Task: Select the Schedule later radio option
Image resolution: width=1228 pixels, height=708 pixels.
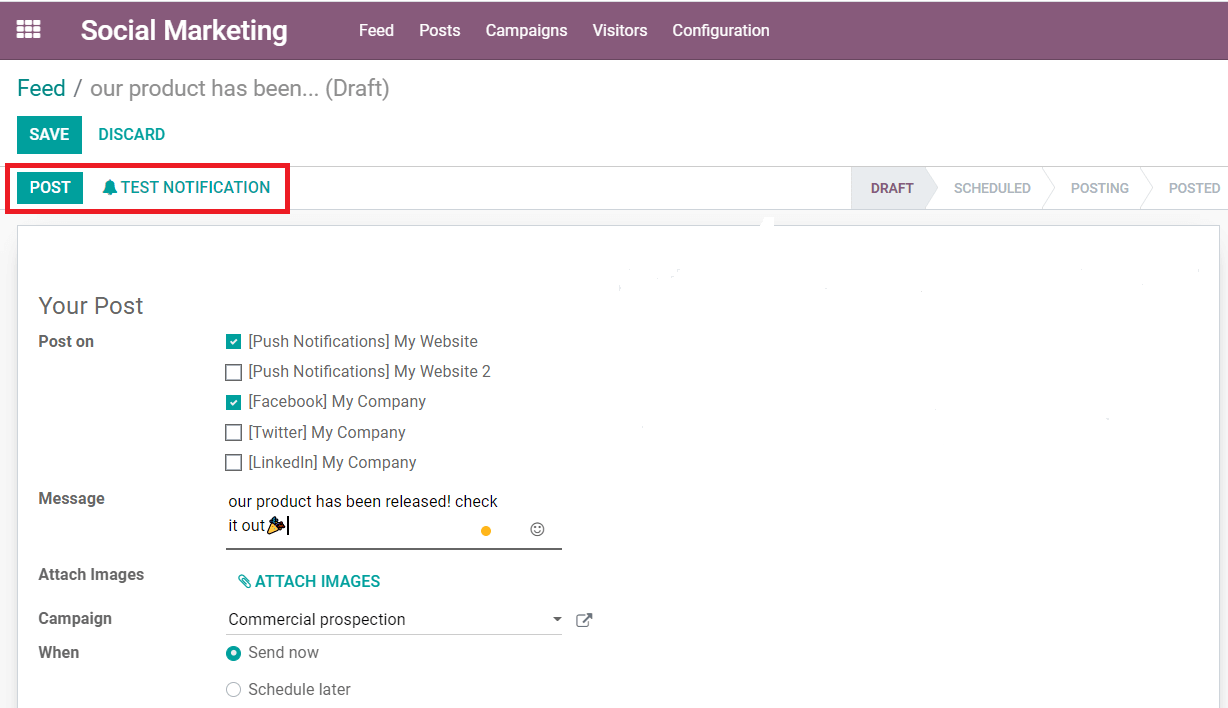Action: 234,690
